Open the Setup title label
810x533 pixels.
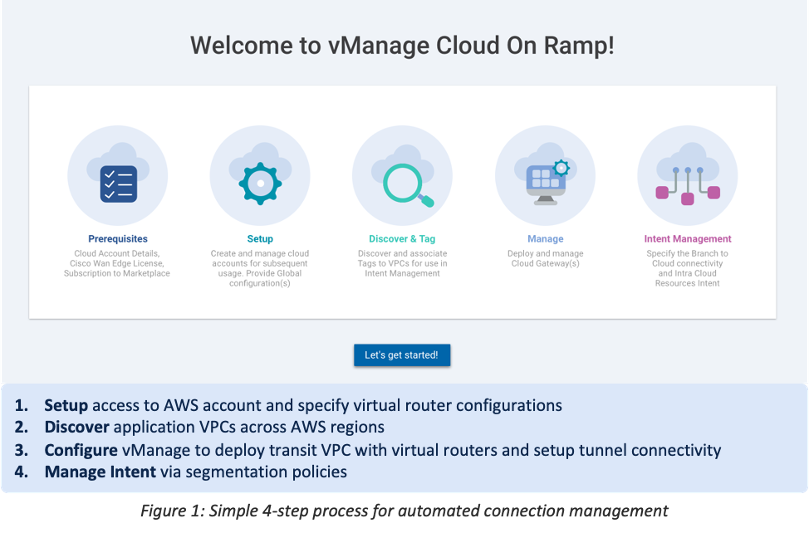[259, 239]
